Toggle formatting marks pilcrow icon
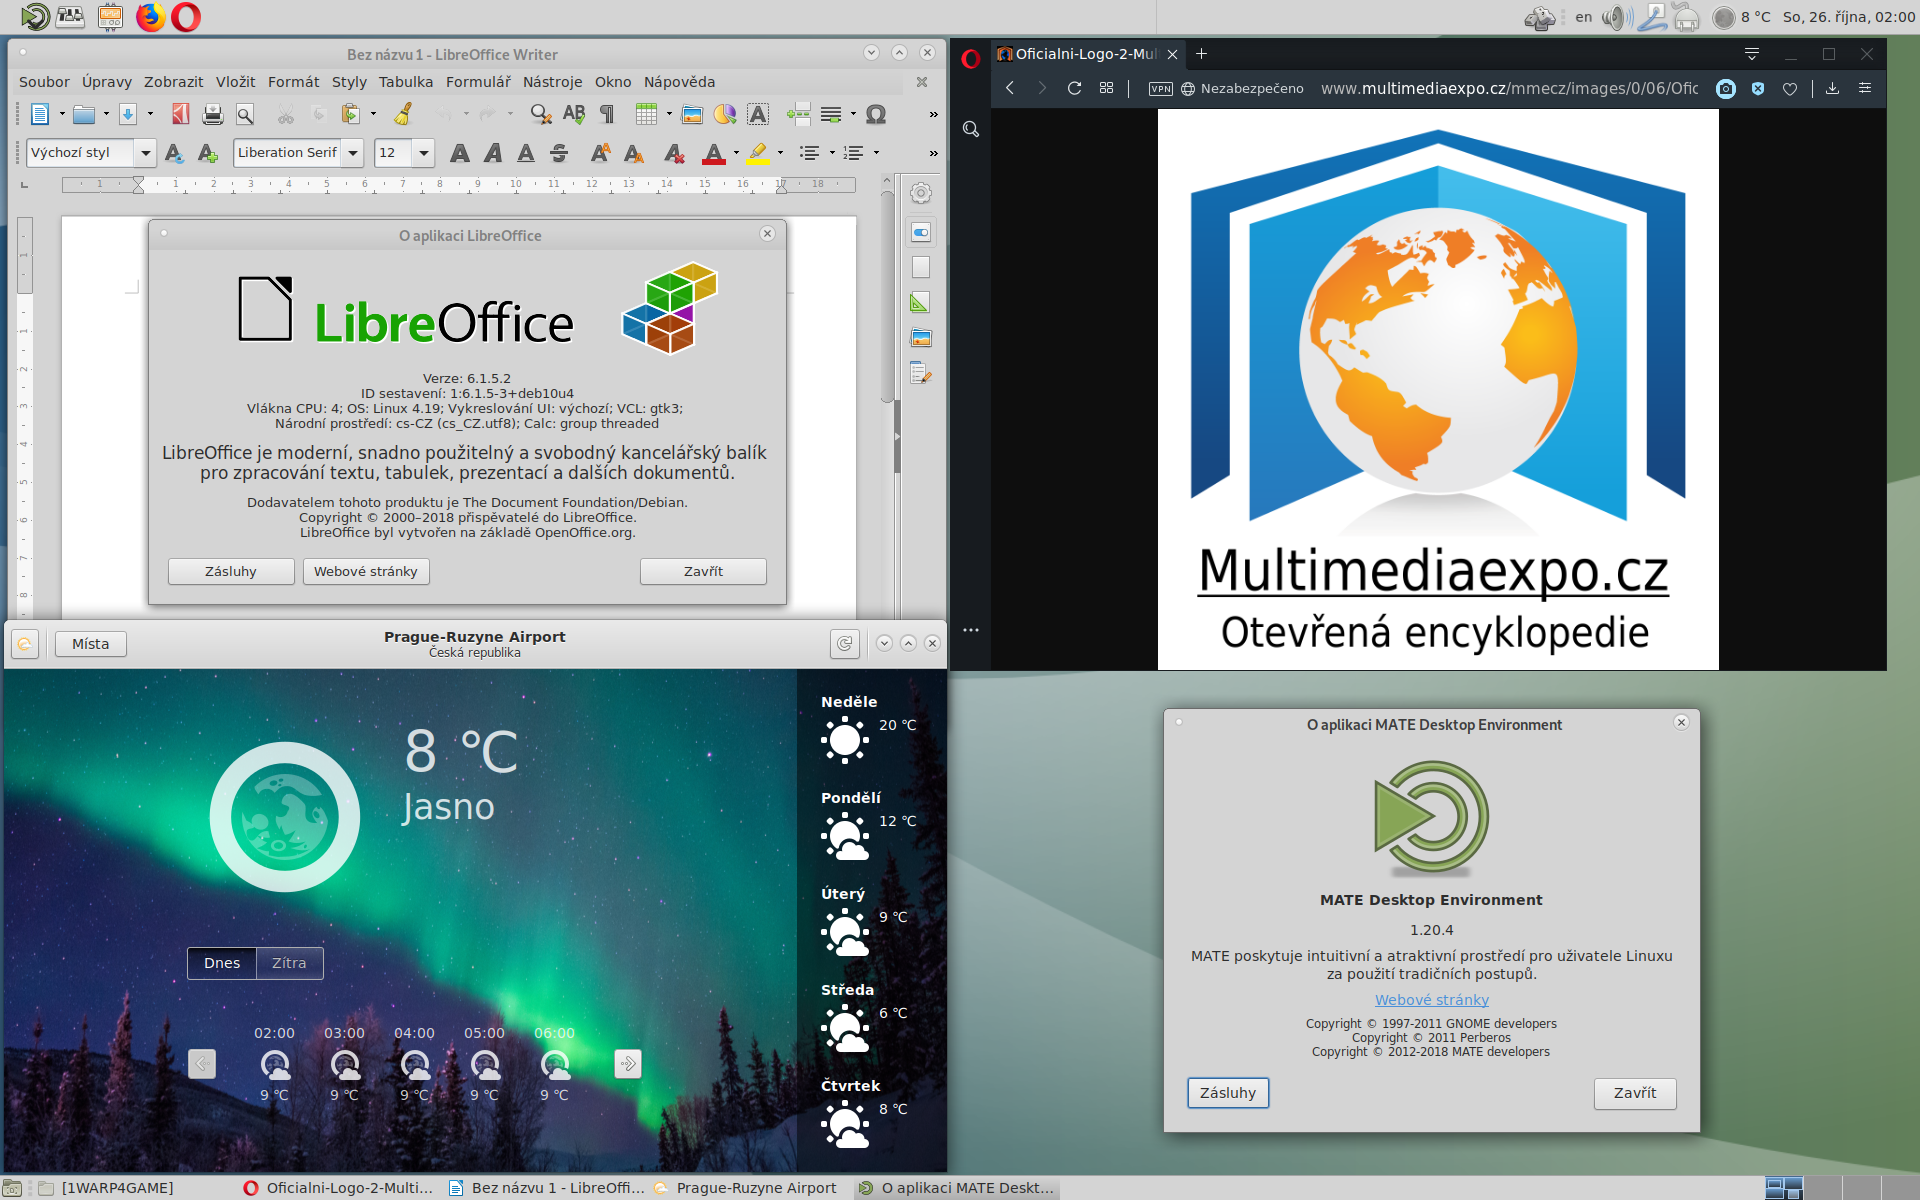 607,114
